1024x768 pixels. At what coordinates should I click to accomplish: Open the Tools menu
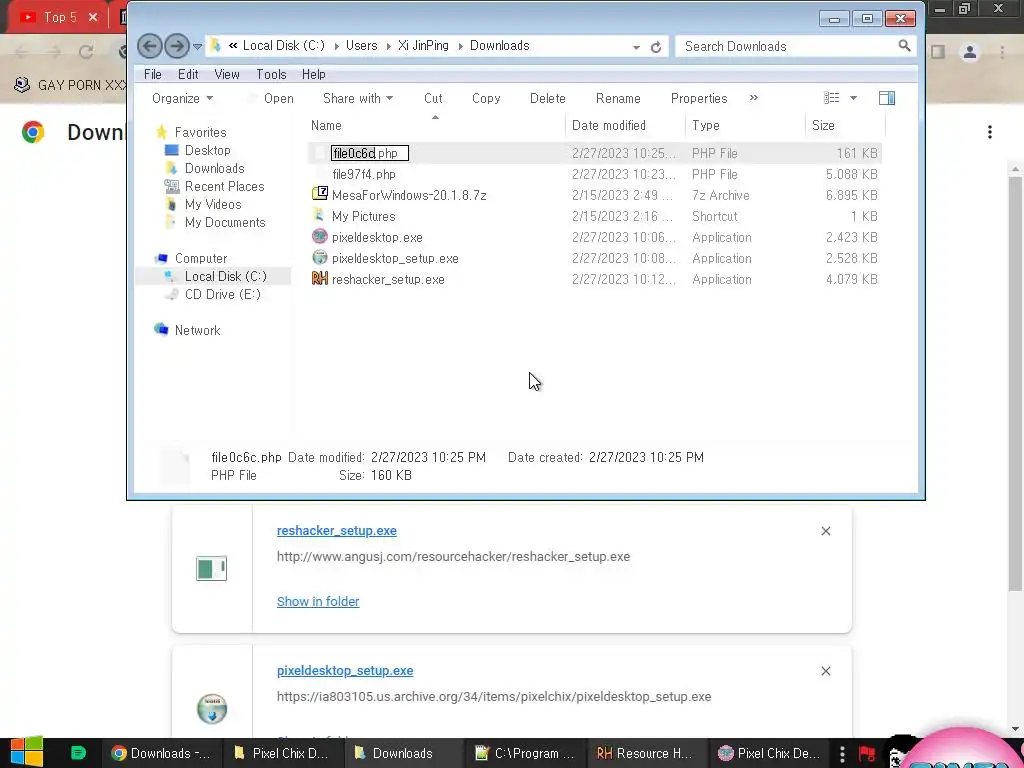coord(271,74)
